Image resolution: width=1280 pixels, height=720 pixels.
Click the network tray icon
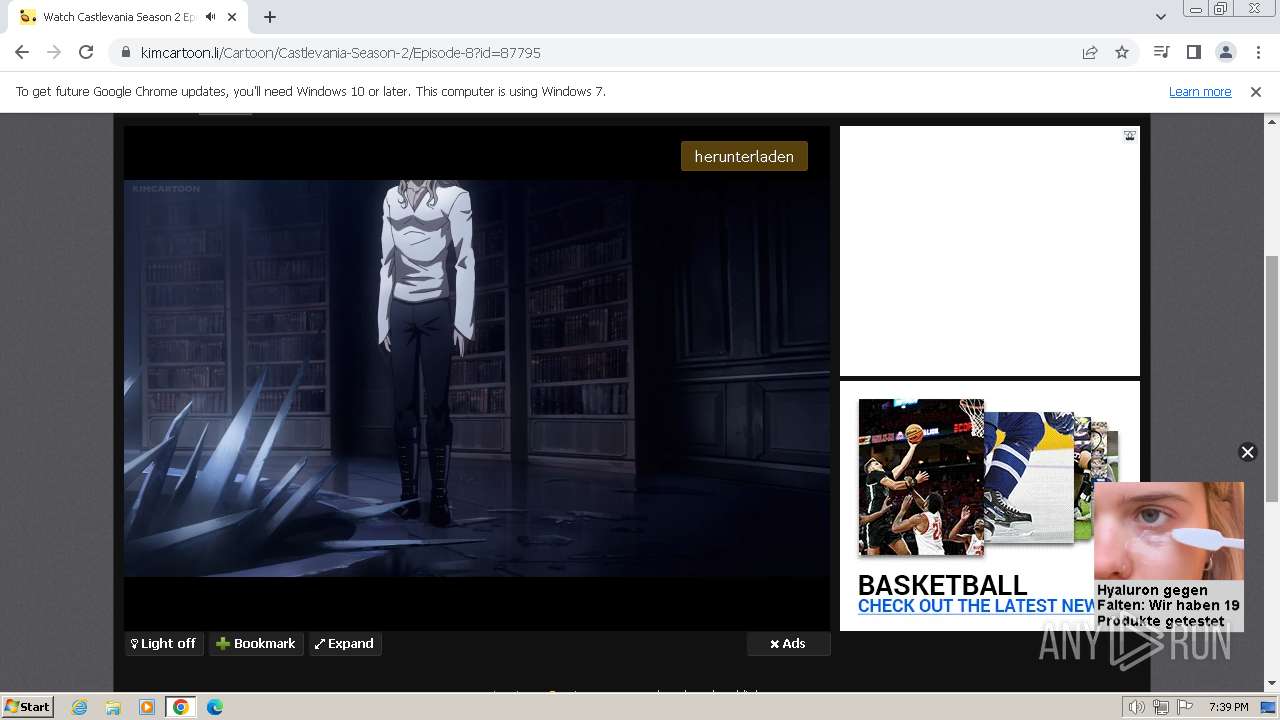tap(1161, 707)
